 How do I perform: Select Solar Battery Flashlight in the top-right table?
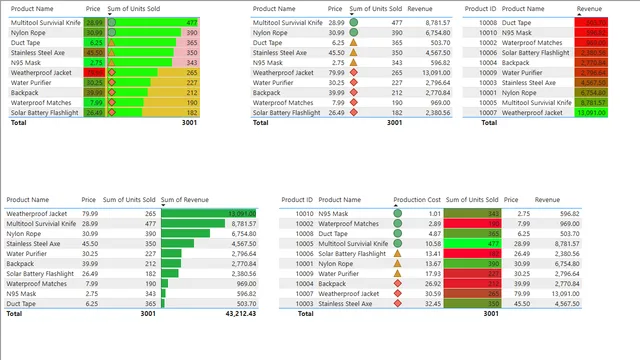[x=535, y=53]
